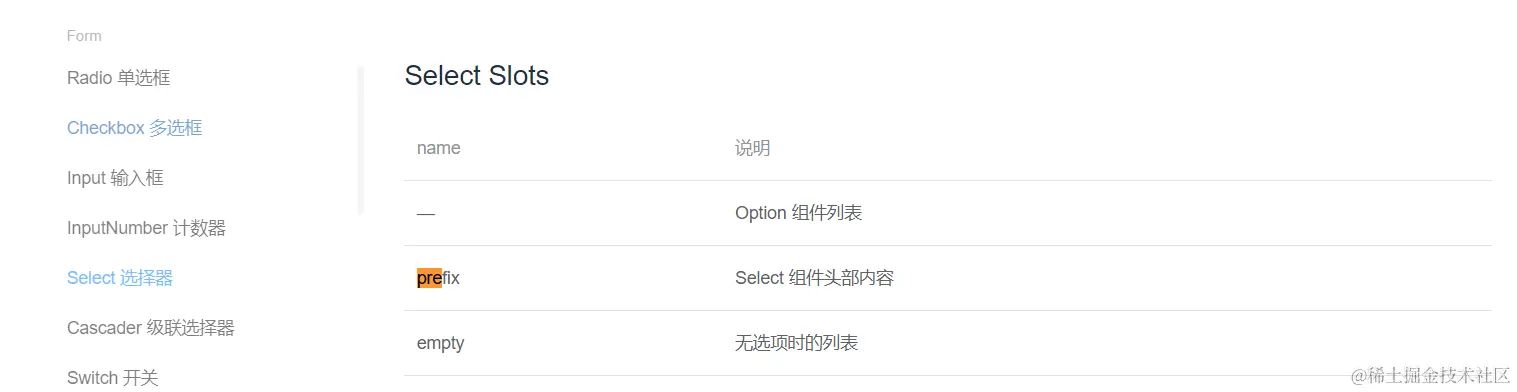
Task: Click the name column header
Action: coord(438,148)
